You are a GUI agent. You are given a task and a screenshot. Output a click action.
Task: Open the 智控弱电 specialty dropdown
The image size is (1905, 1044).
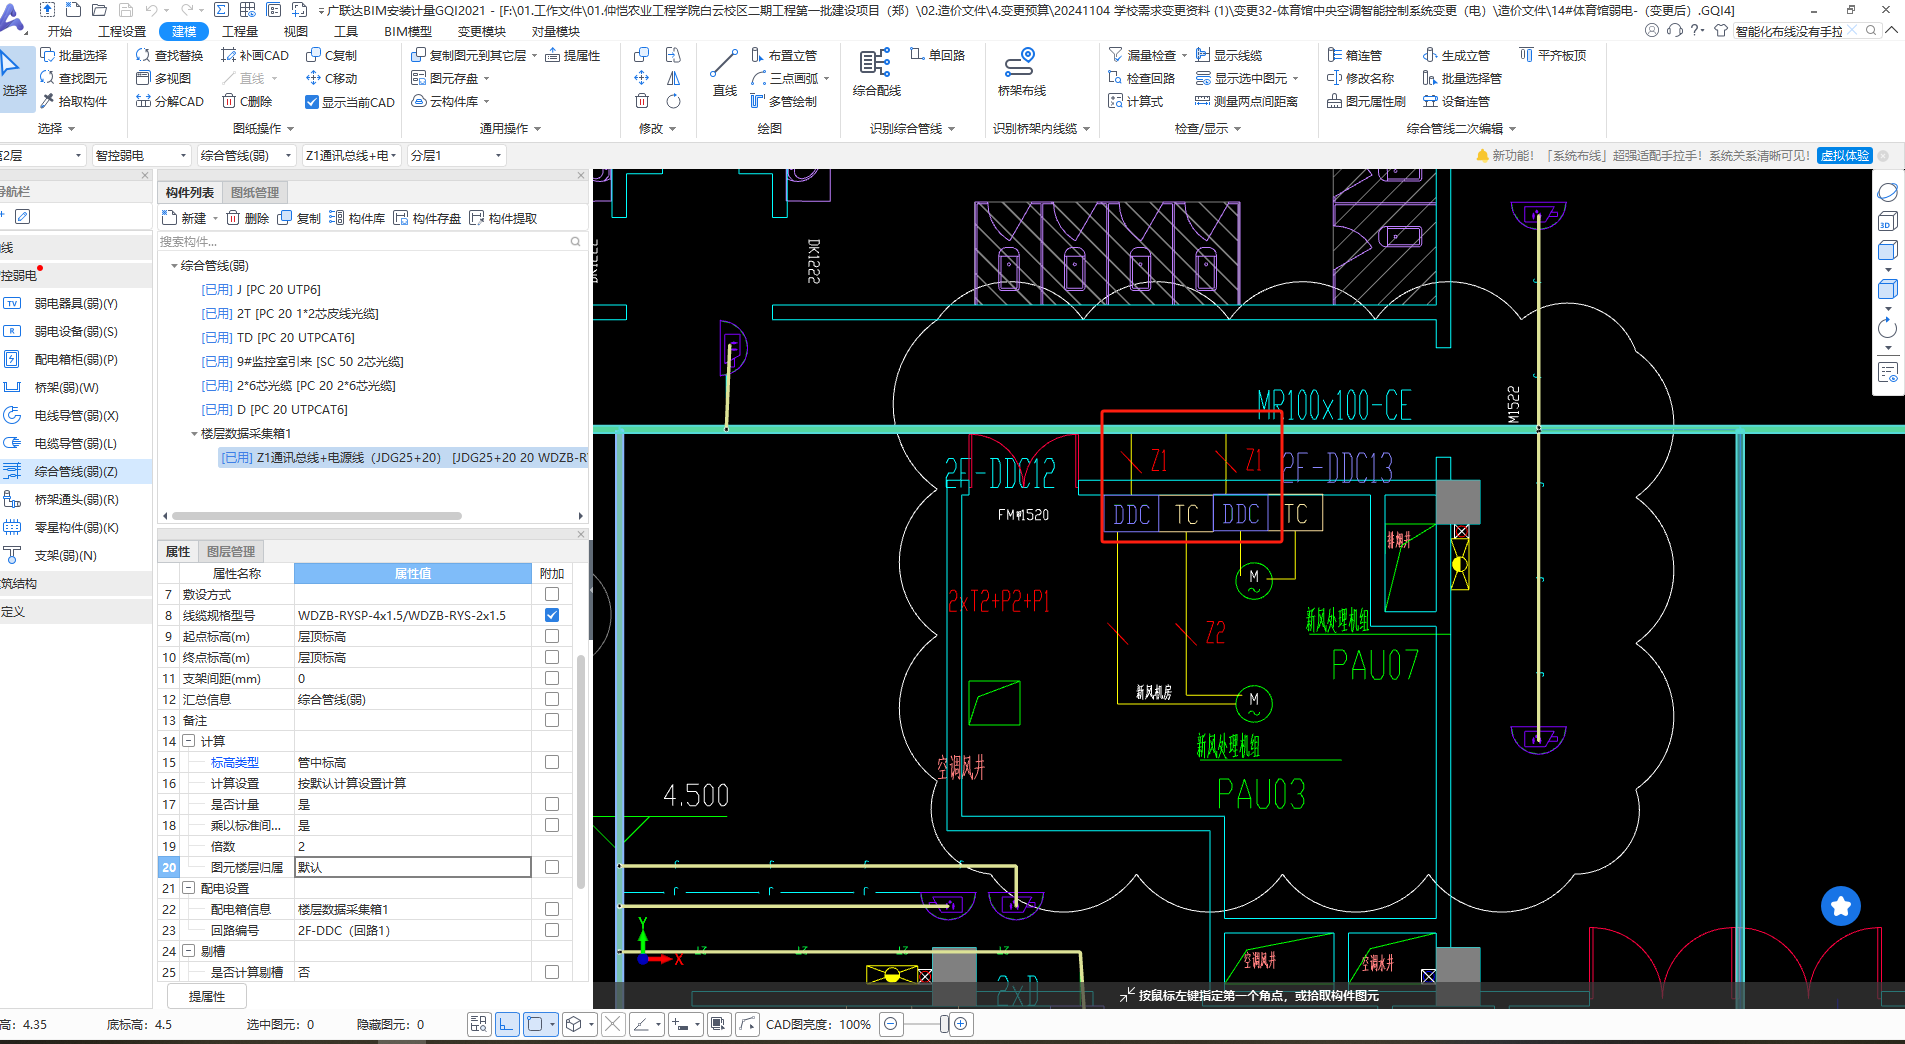click(x=140, y=155)
